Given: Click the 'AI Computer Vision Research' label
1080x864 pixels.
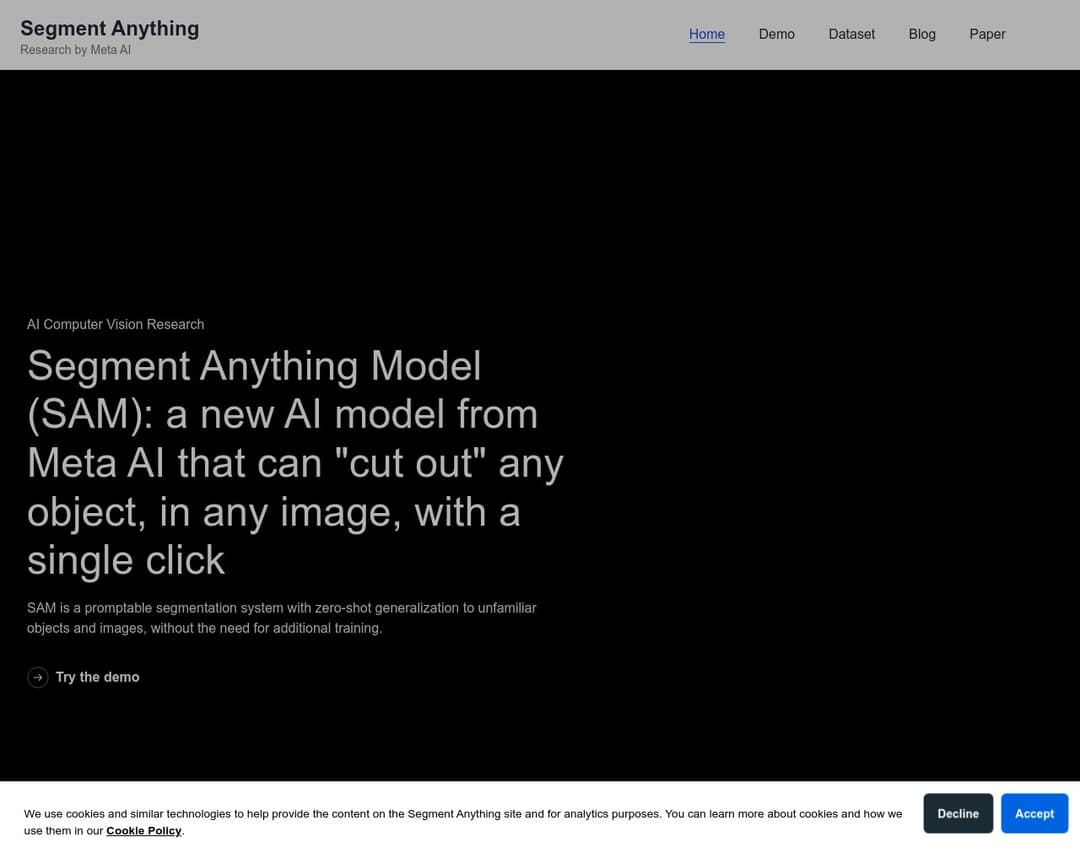Looking at the screenshot, I should (x=116, y=324).
